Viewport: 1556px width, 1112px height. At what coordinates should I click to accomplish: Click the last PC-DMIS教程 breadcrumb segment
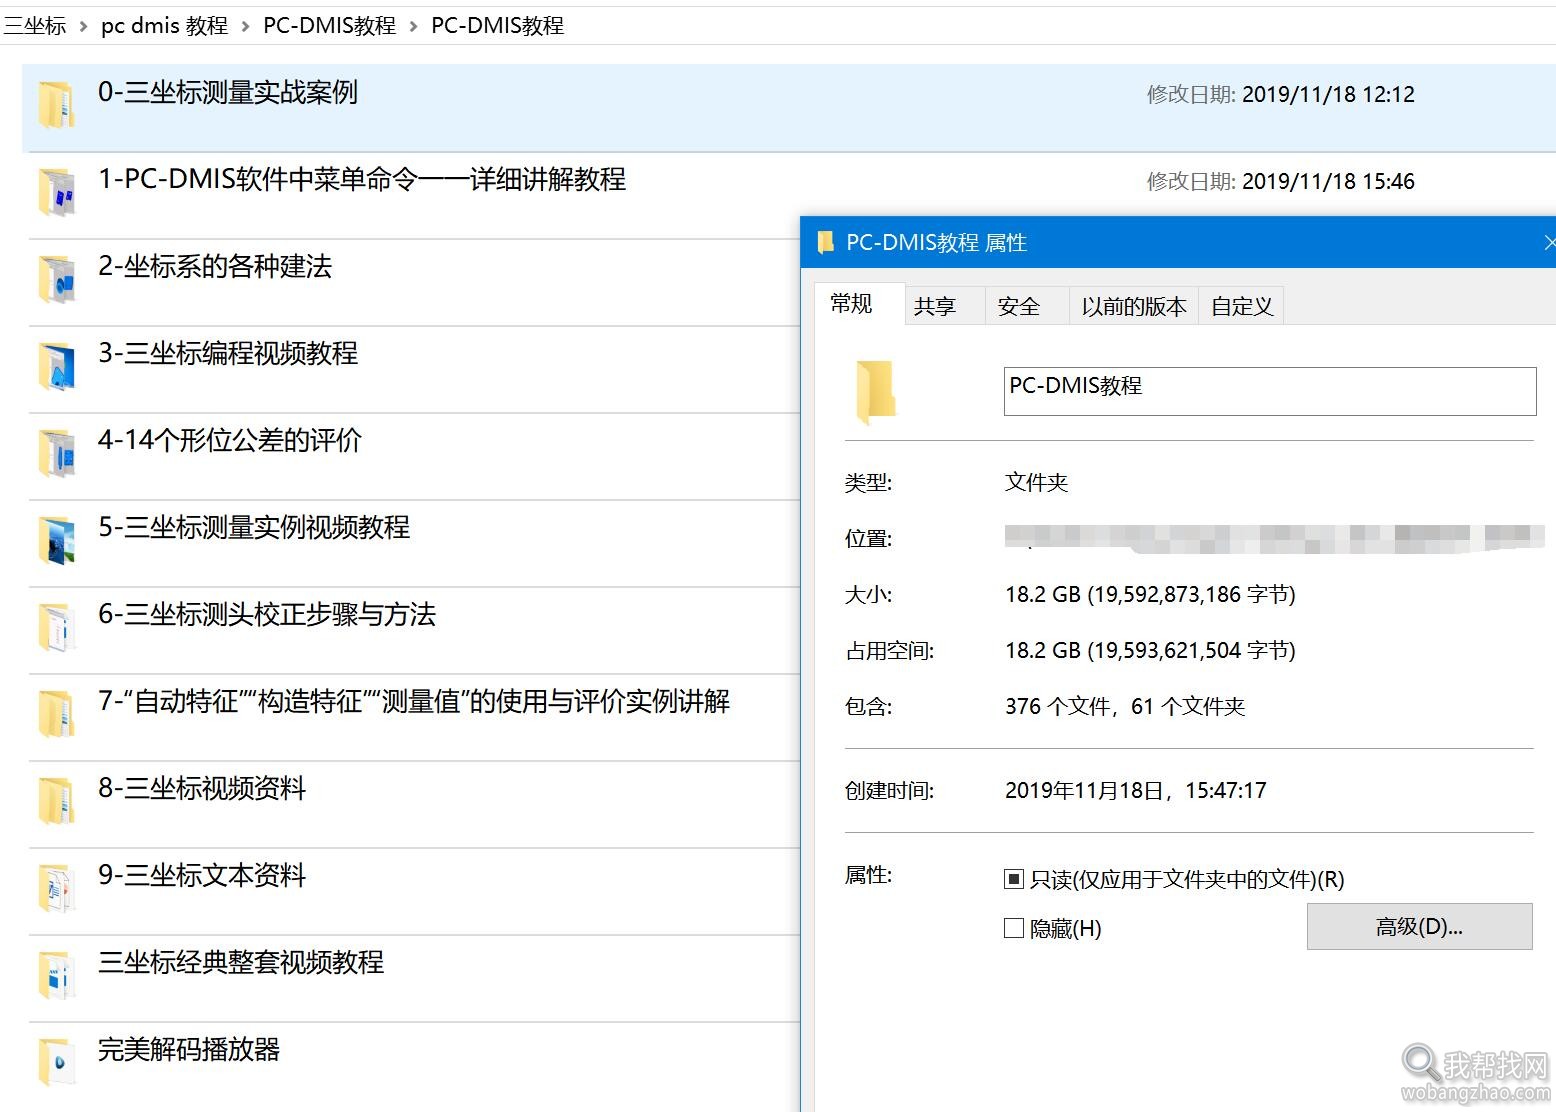coord(498,26)
